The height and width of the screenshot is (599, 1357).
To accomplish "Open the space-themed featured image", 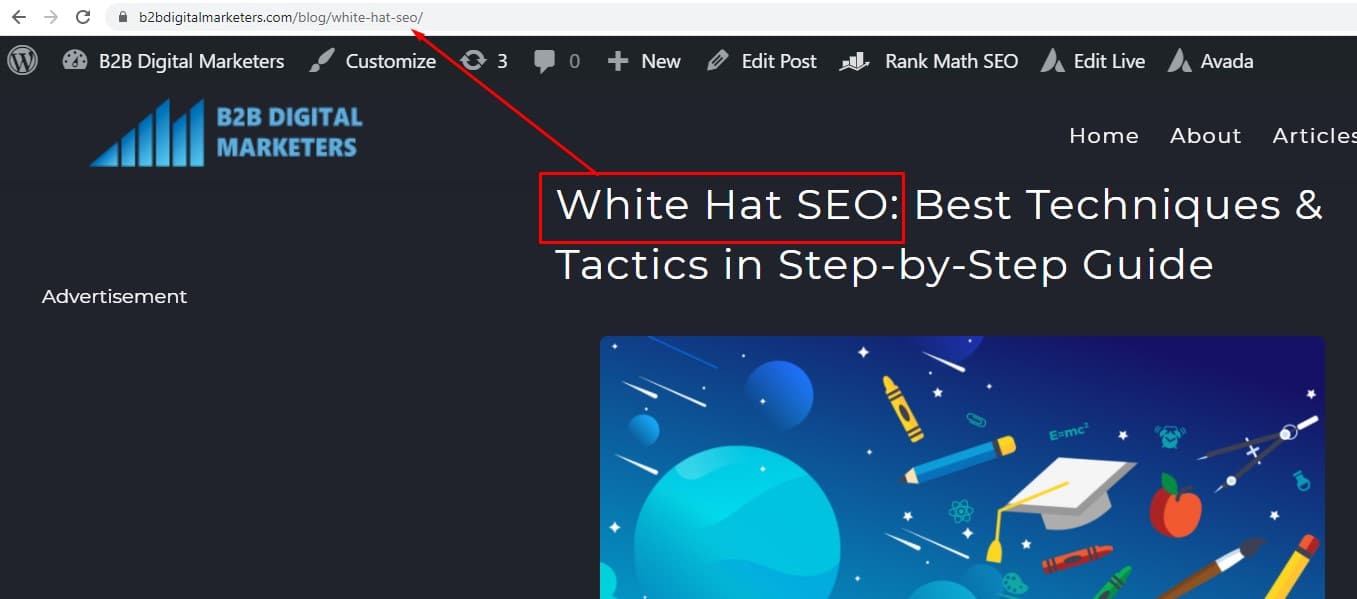I will [962, 467].
